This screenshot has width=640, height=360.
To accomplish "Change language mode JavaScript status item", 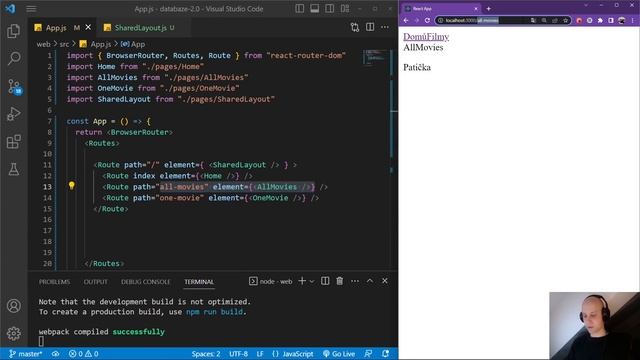I will pos(293,354).
